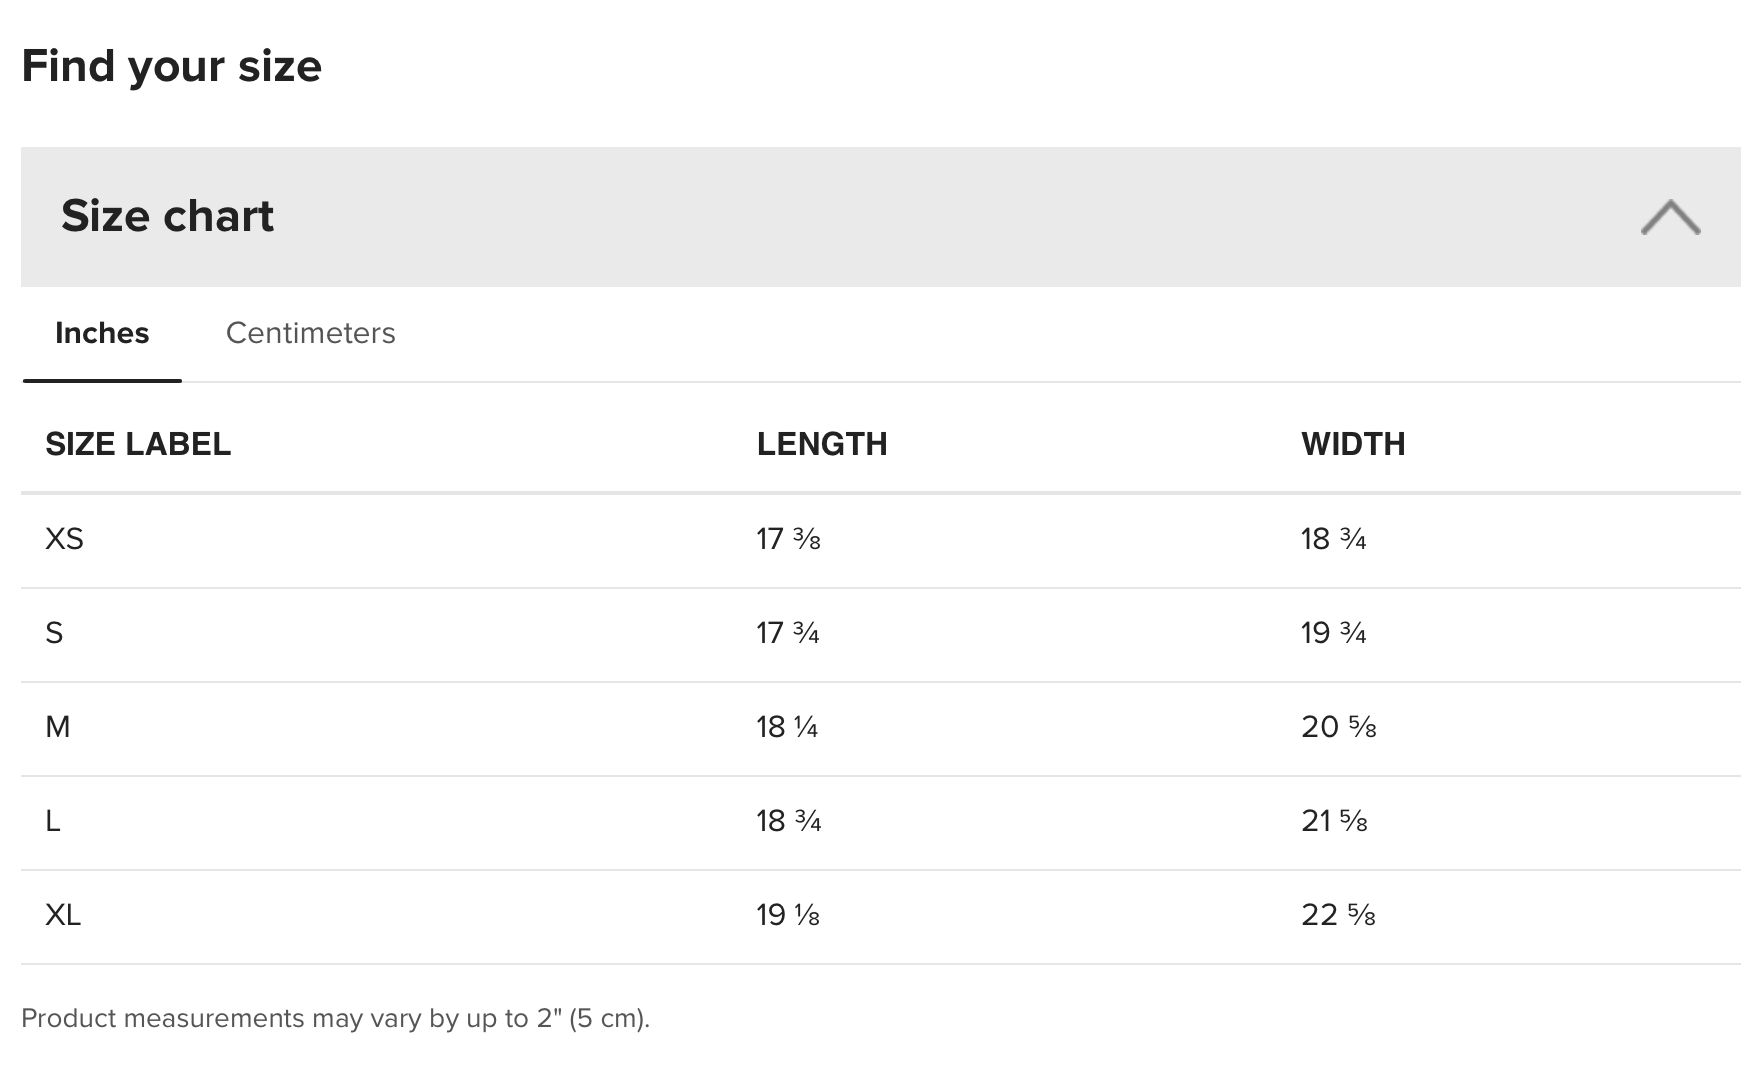Select the XS size label cell
The width and height of the screenshot is (1758, 1090).
point(64,539)
